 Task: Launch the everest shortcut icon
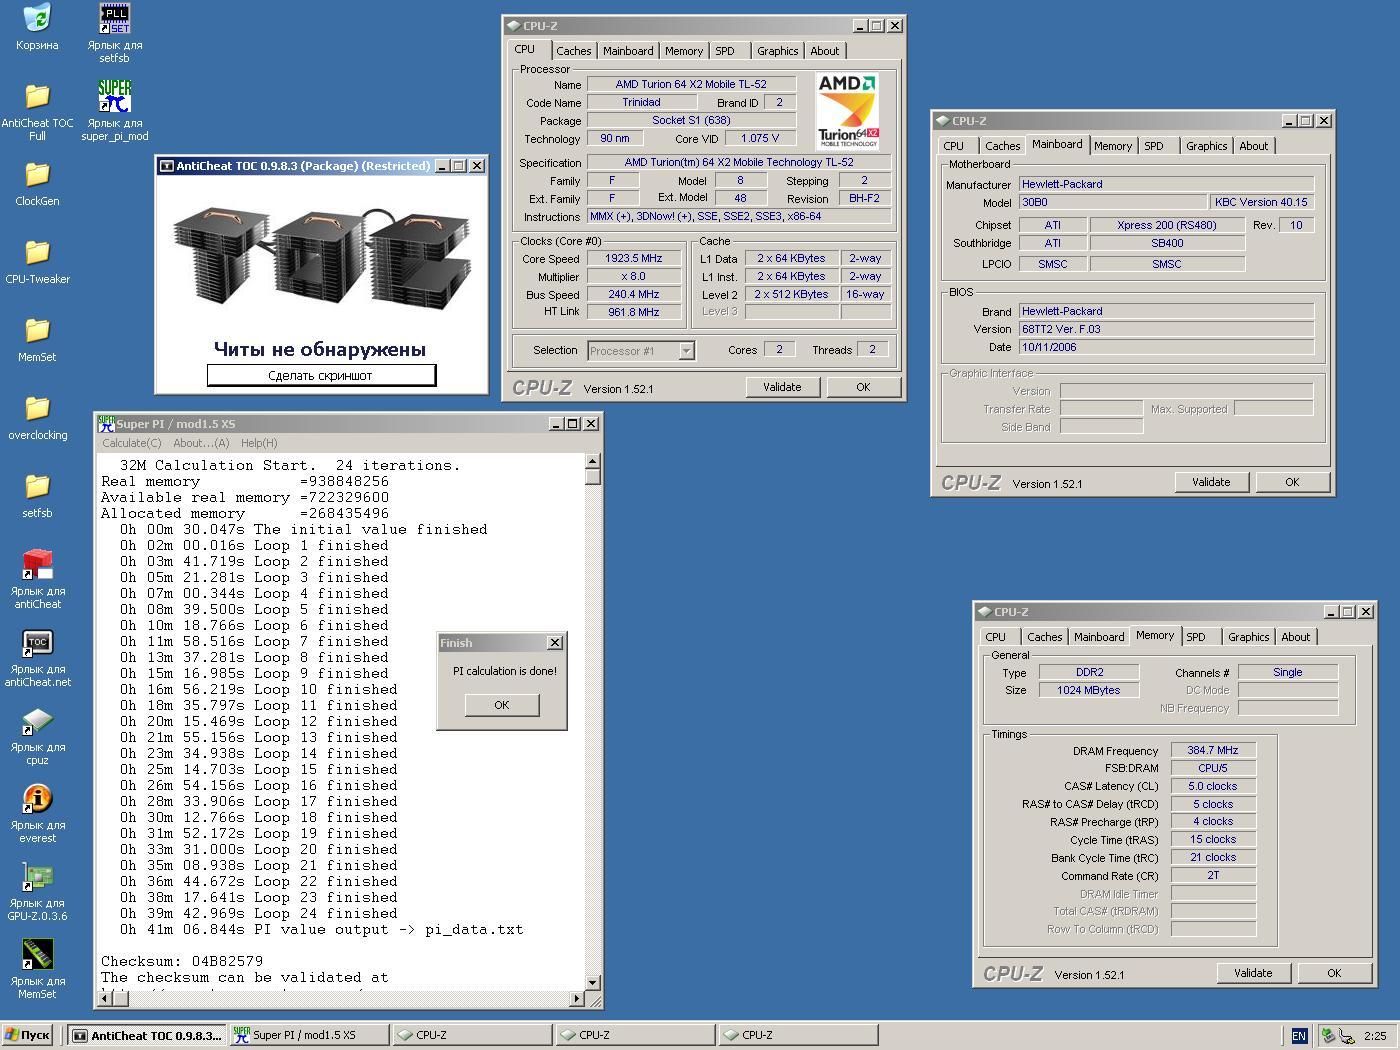click(37, 799)
